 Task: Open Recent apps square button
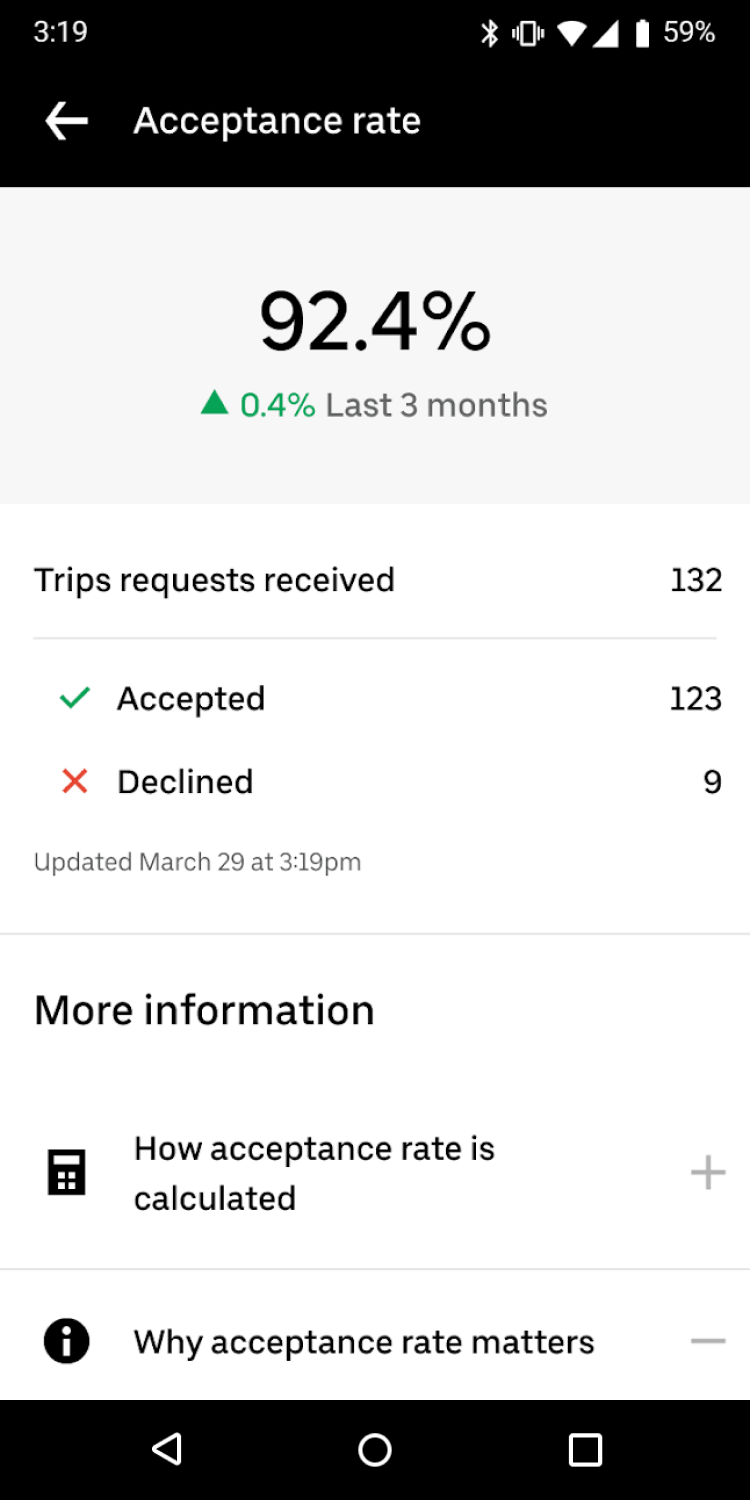click(x=585, y=1449)
